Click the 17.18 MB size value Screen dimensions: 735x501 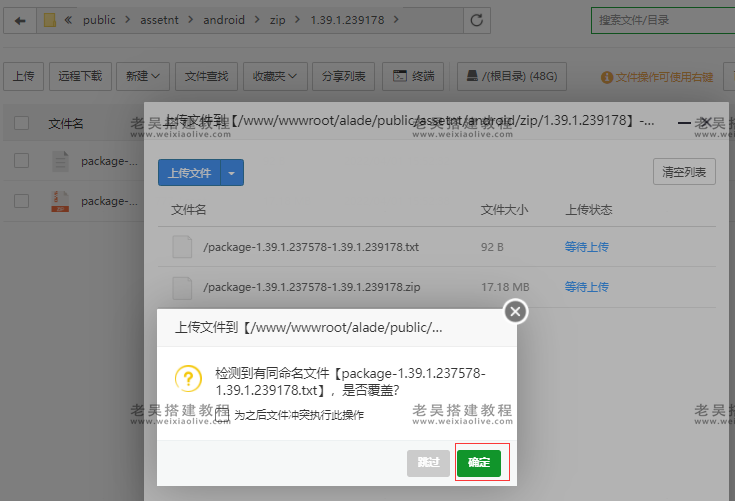click(x=505, y=287)
